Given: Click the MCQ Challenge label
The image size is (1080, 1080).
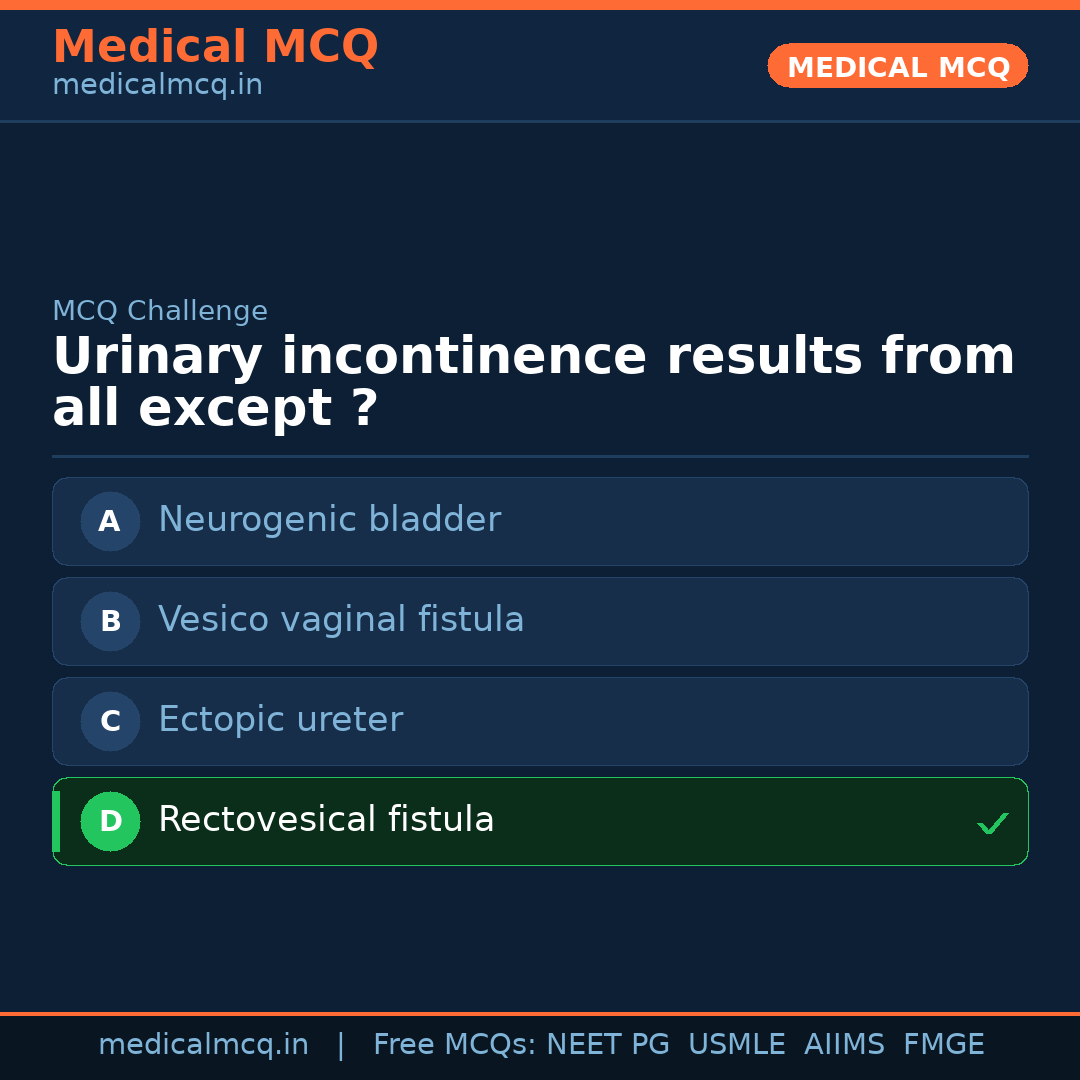Looking at the screenshot, I should (160, 311).
